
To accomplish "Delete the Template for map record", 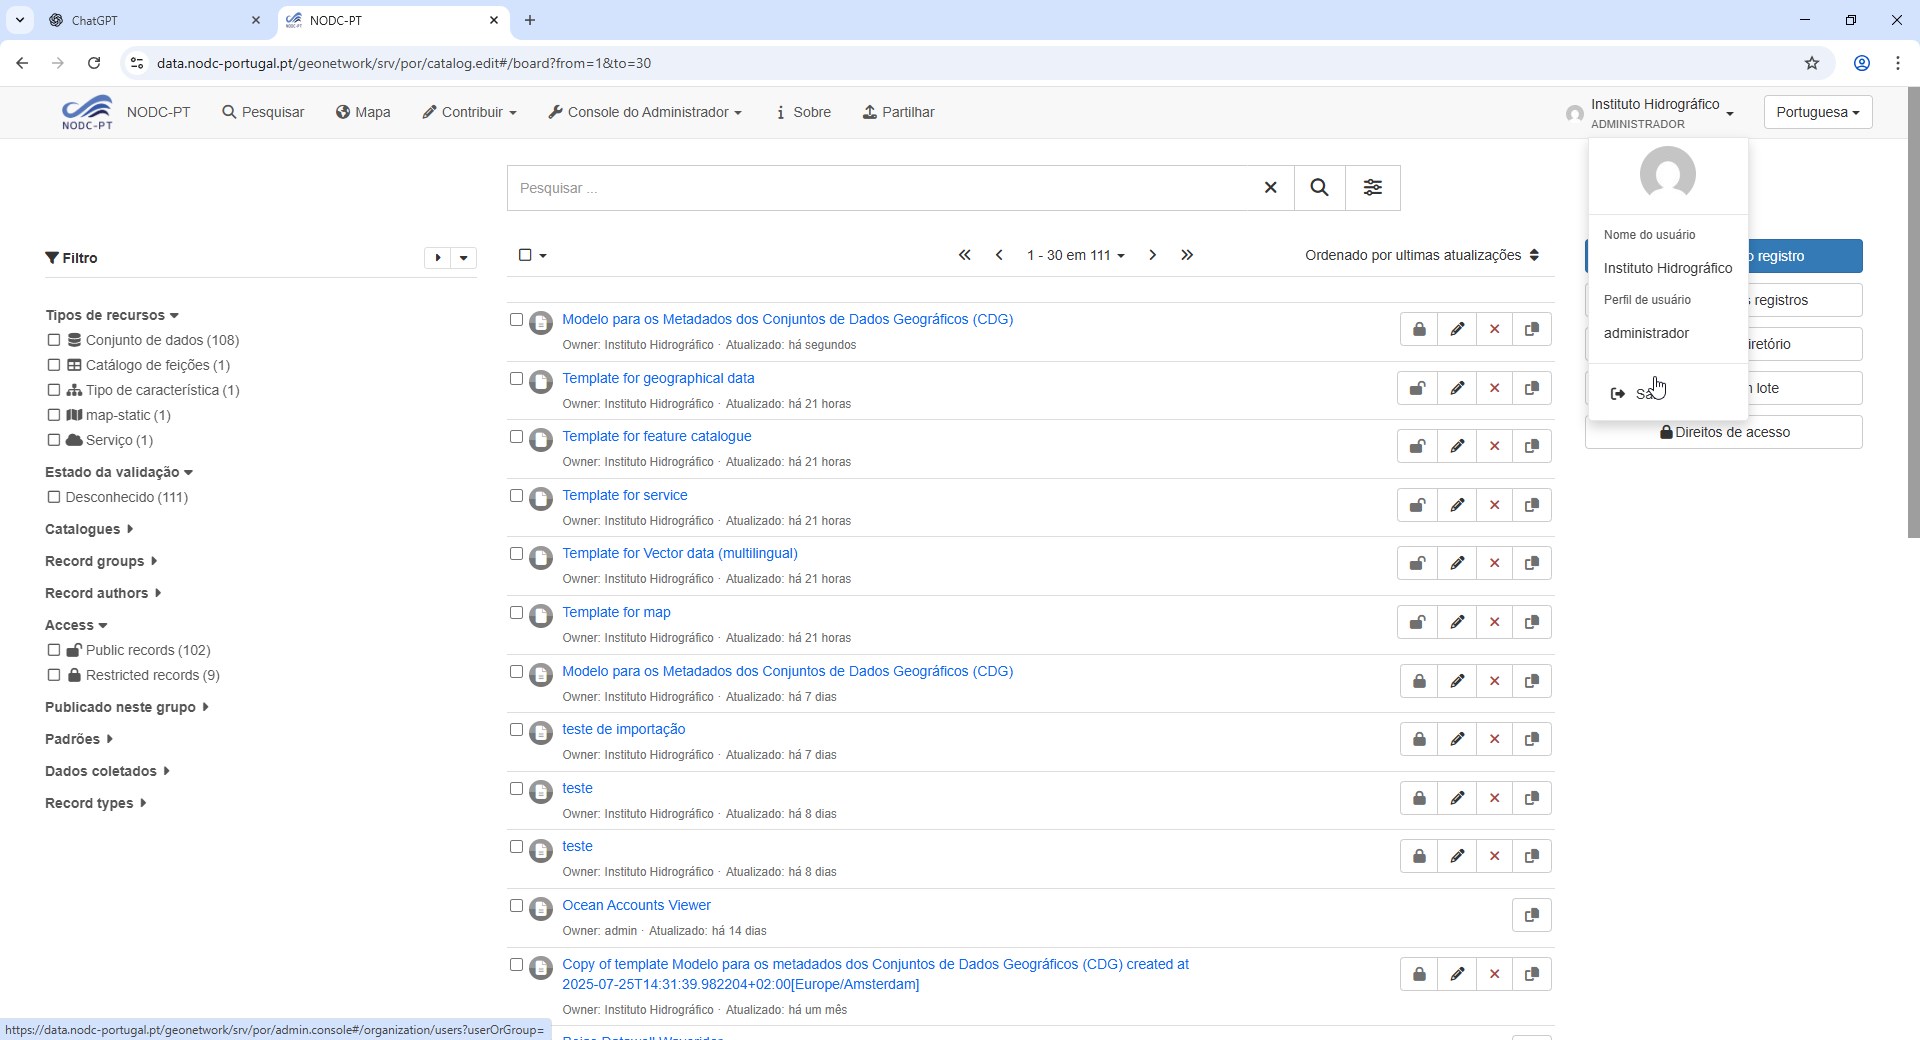I will 1494,622.
